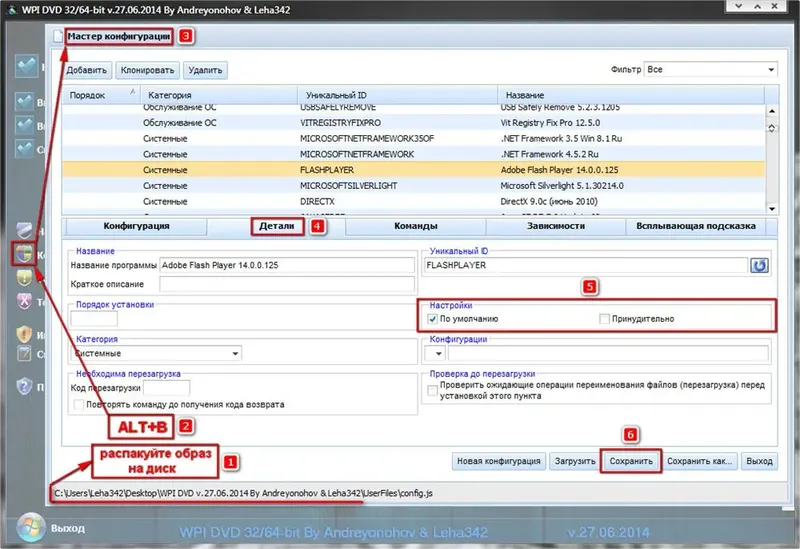This screenshot has height=549, width=800.
Task: Open the Всплывающая подсказка tab
Action: pyautogui.click(x=696, y=226)
